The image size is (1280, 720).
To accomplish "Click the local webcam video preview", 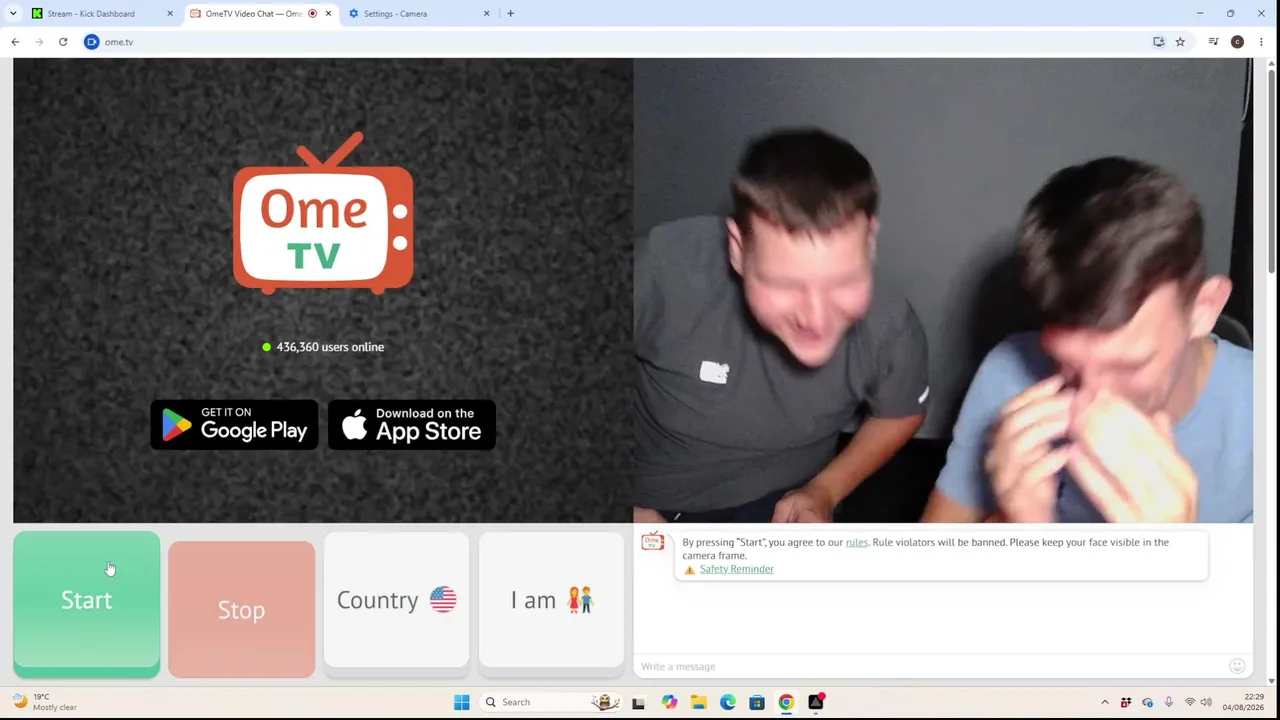I will tap(943, 290).
